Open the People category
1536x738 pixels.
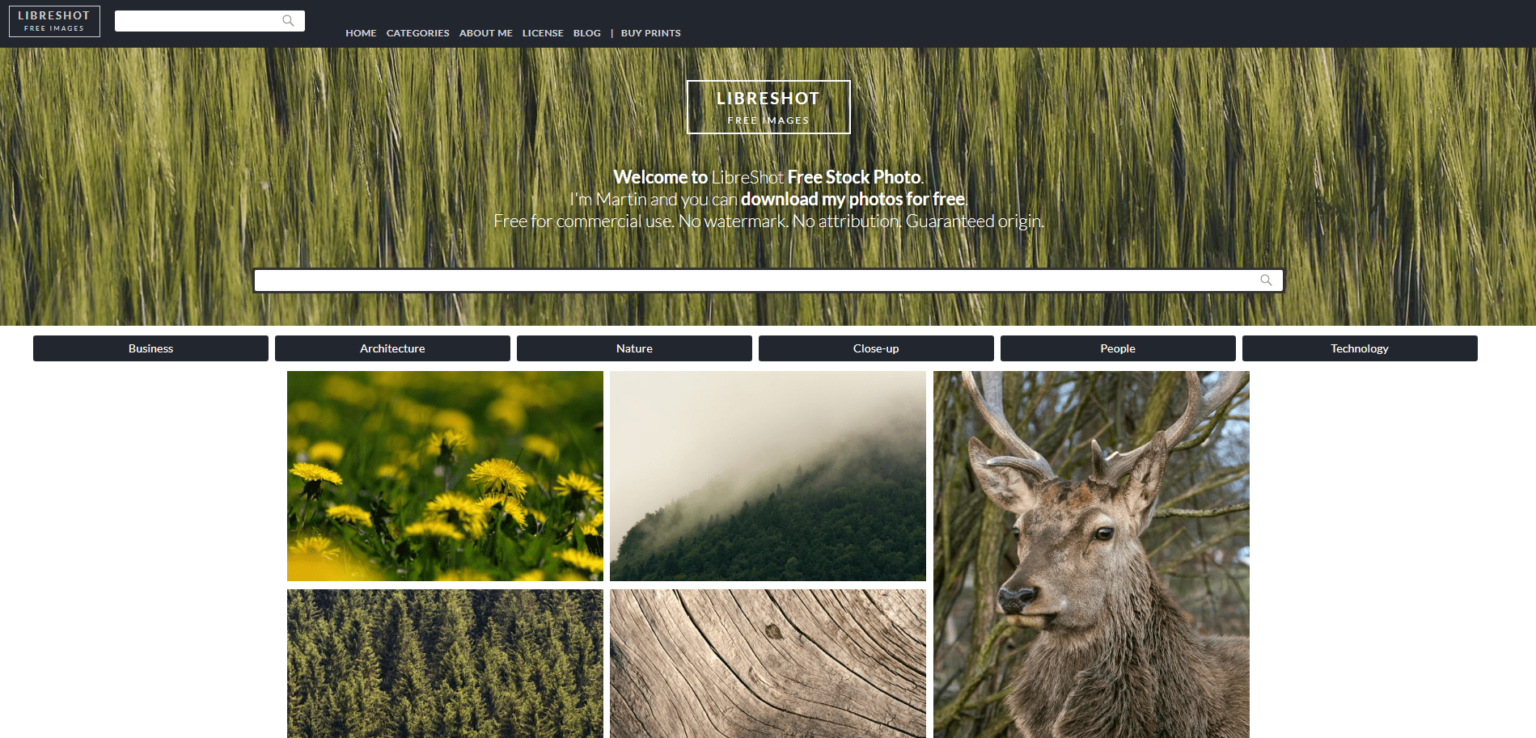1117,348
